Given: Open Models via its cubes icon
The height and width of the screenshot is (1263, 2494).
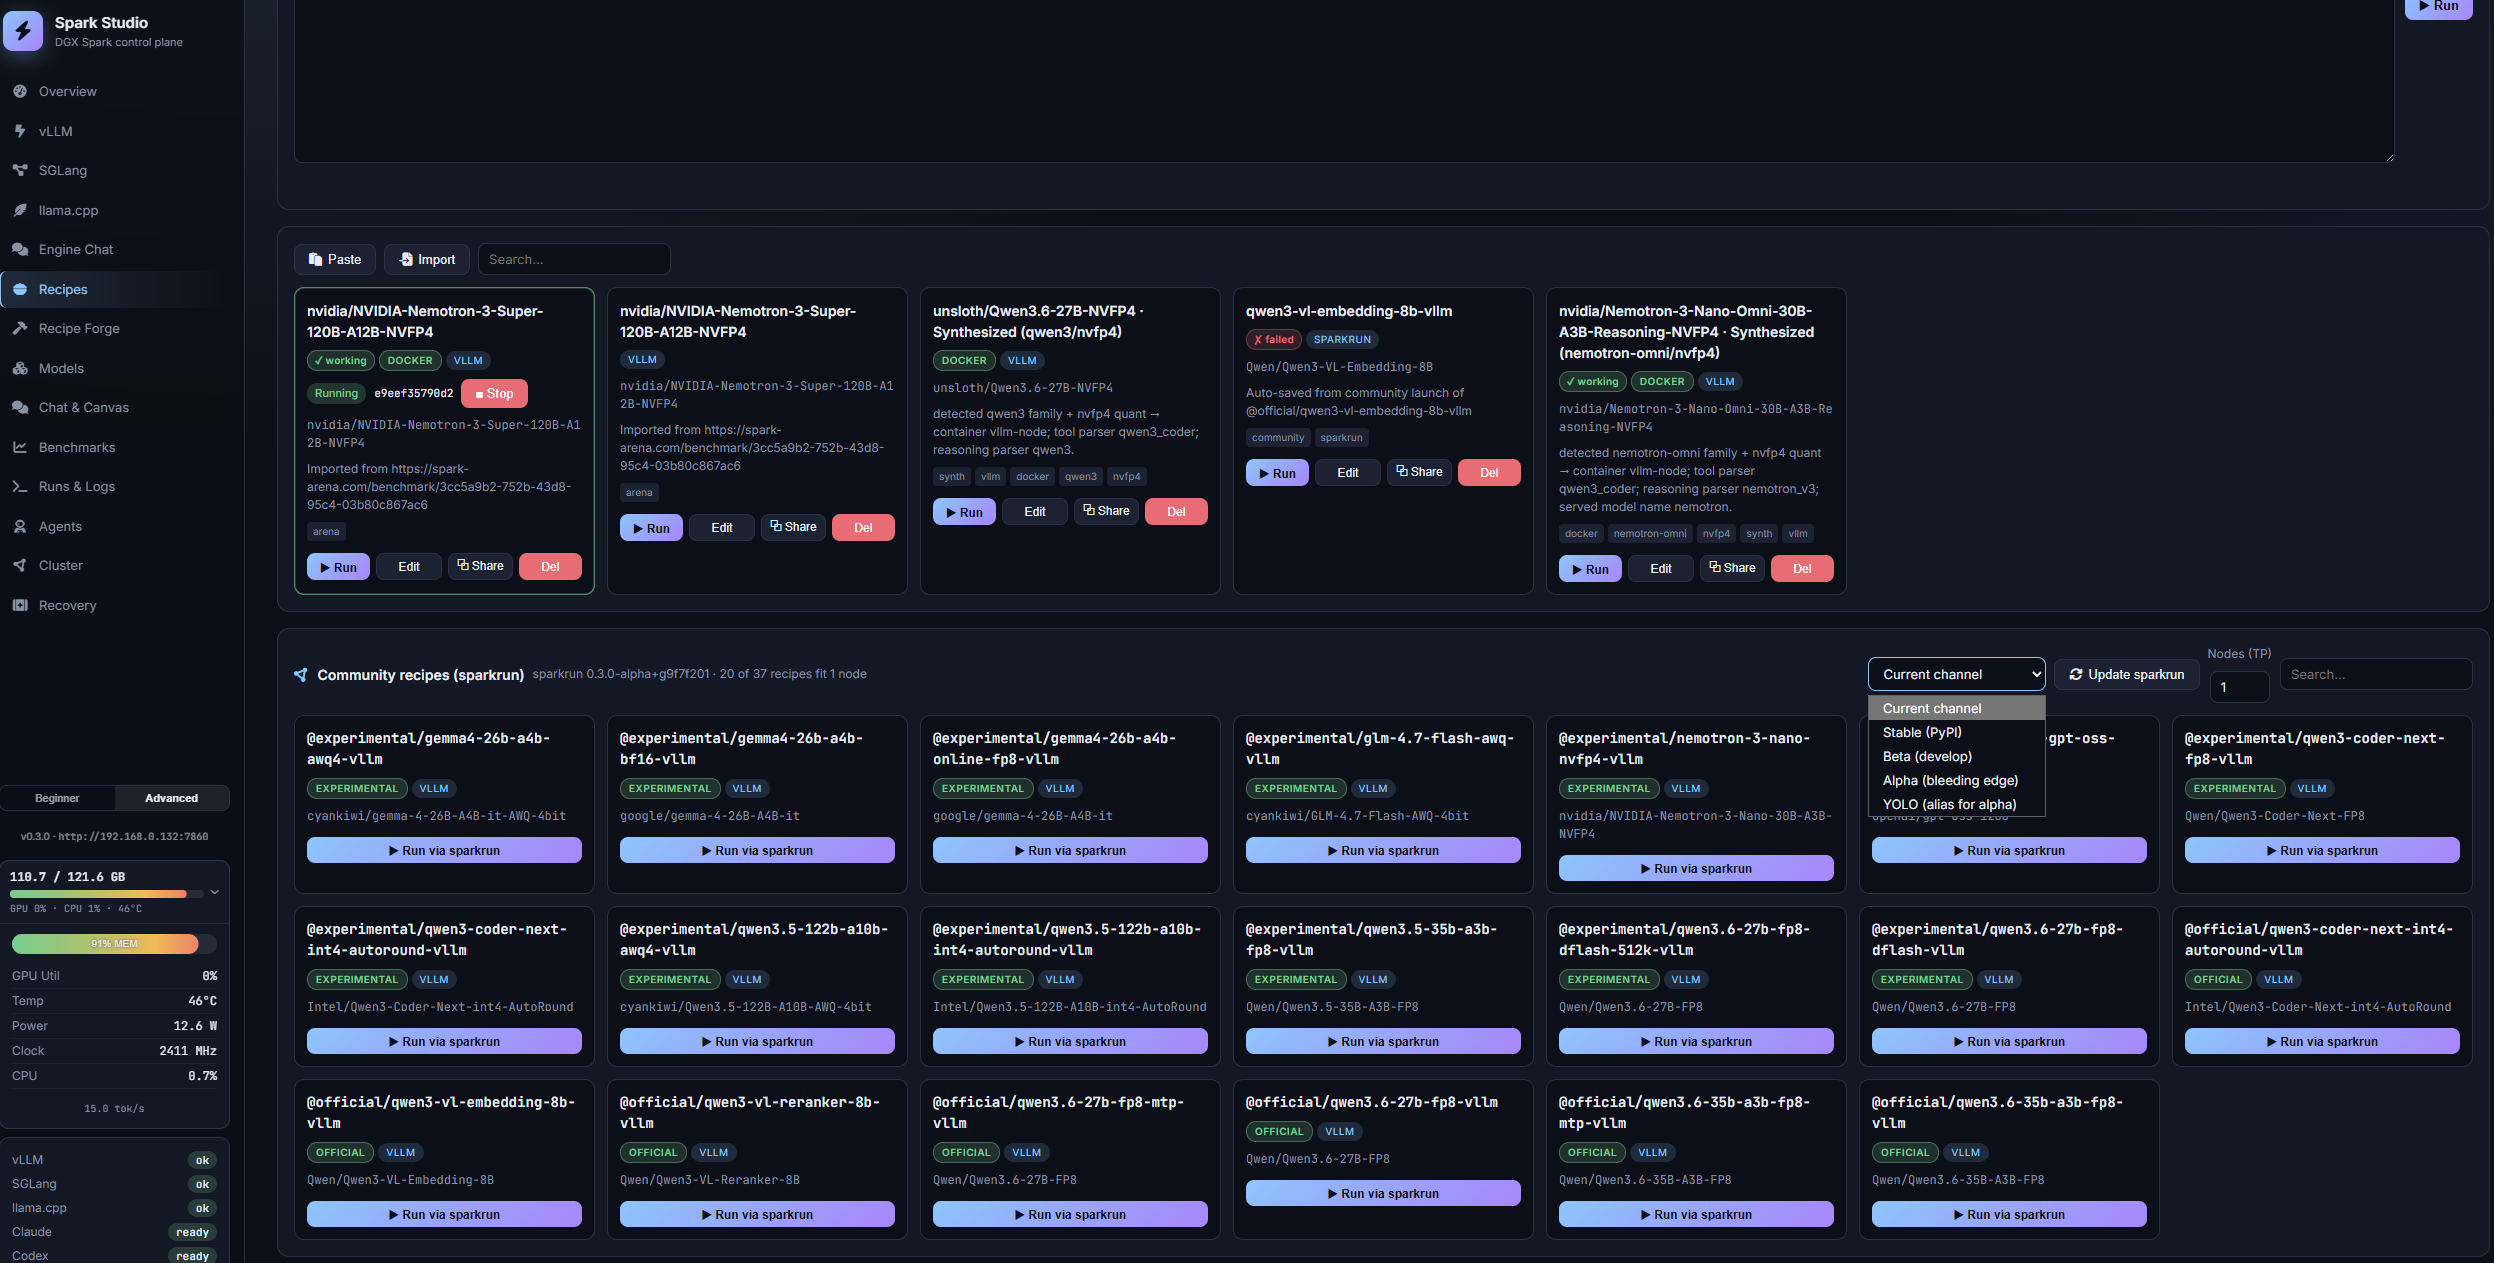Looking at the screenshot, I should pos(20,368).
